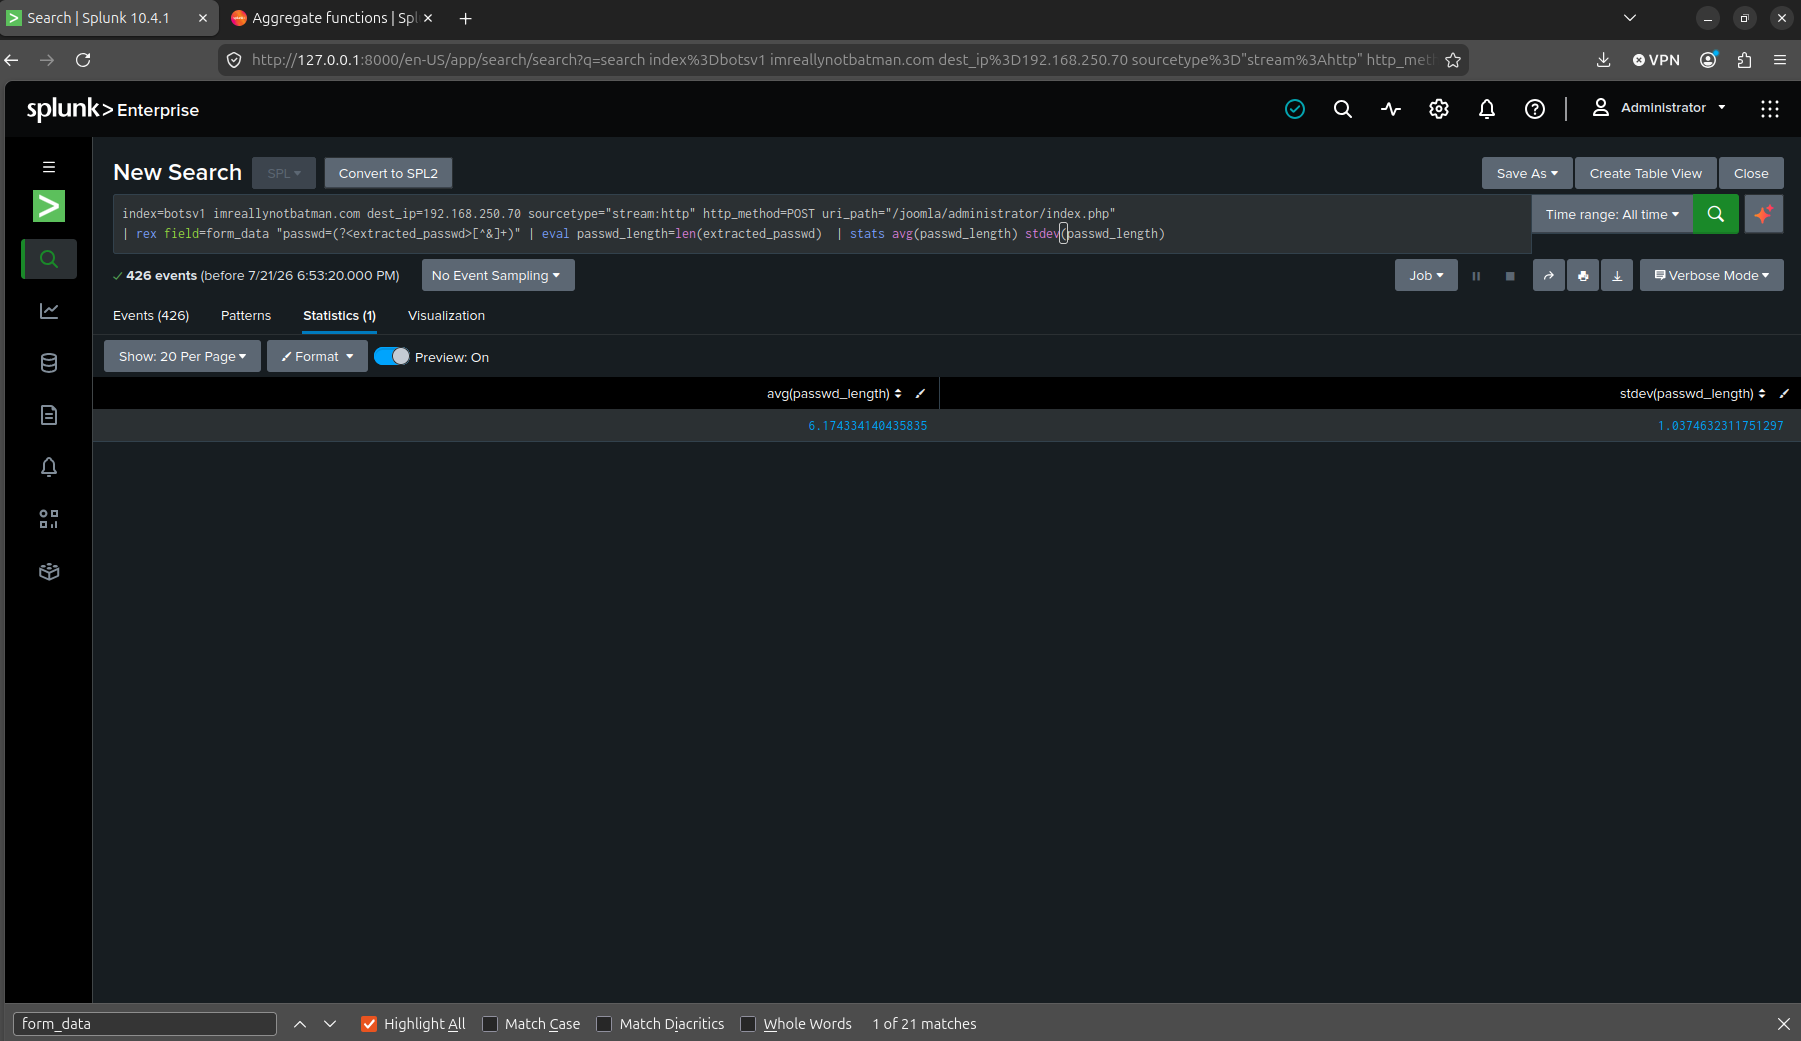Sort by the avg(passwd_length) column
Image resolution: width=1801 pixels, height=1041 pixels.
click(834, 394)
